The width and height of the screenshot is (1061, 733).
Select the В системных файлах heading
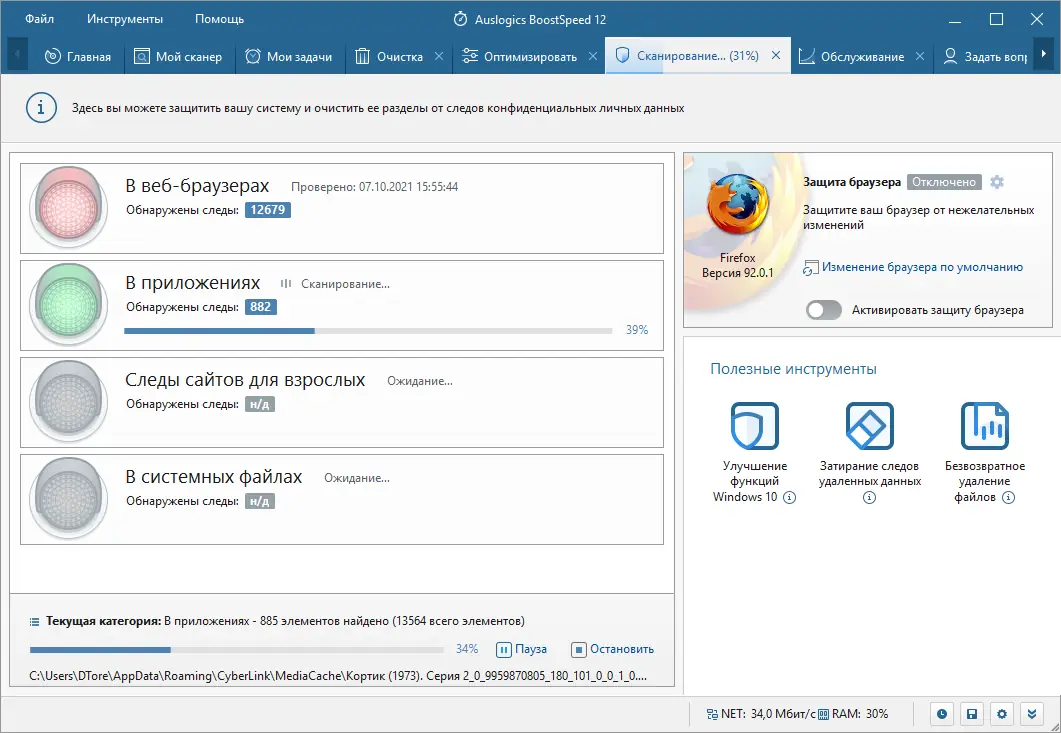tap(214, 477)
